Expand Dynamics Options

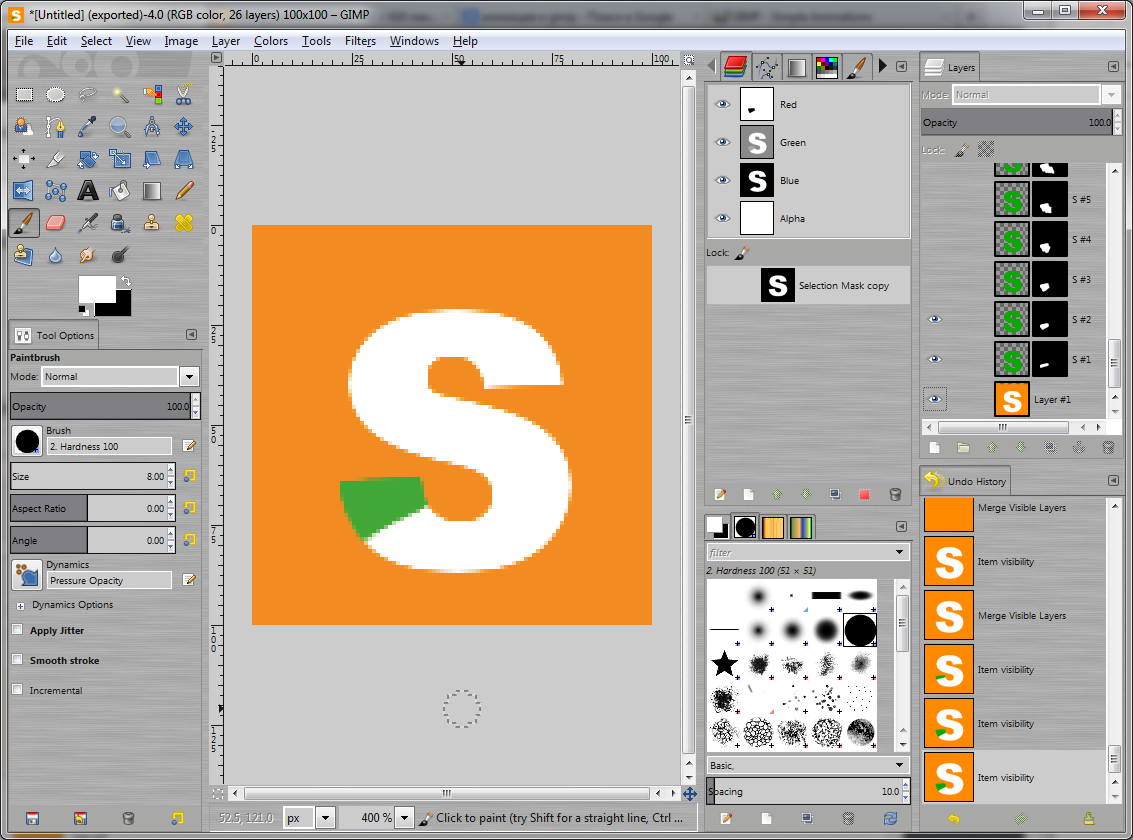click(20, 605)
